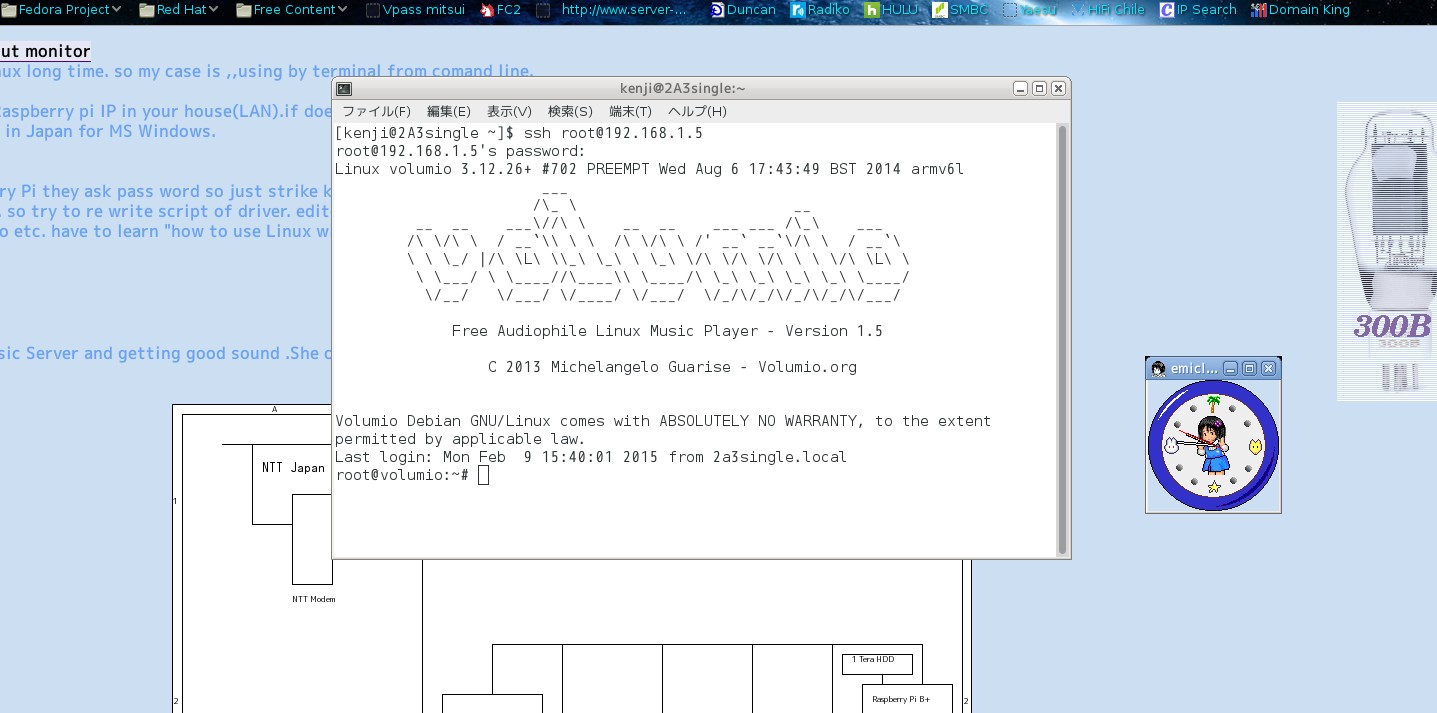The height and width of the screenshot is (713, 1437).
Task: Select the SMBC bookmark icon
Action: [x=941, y=10]
